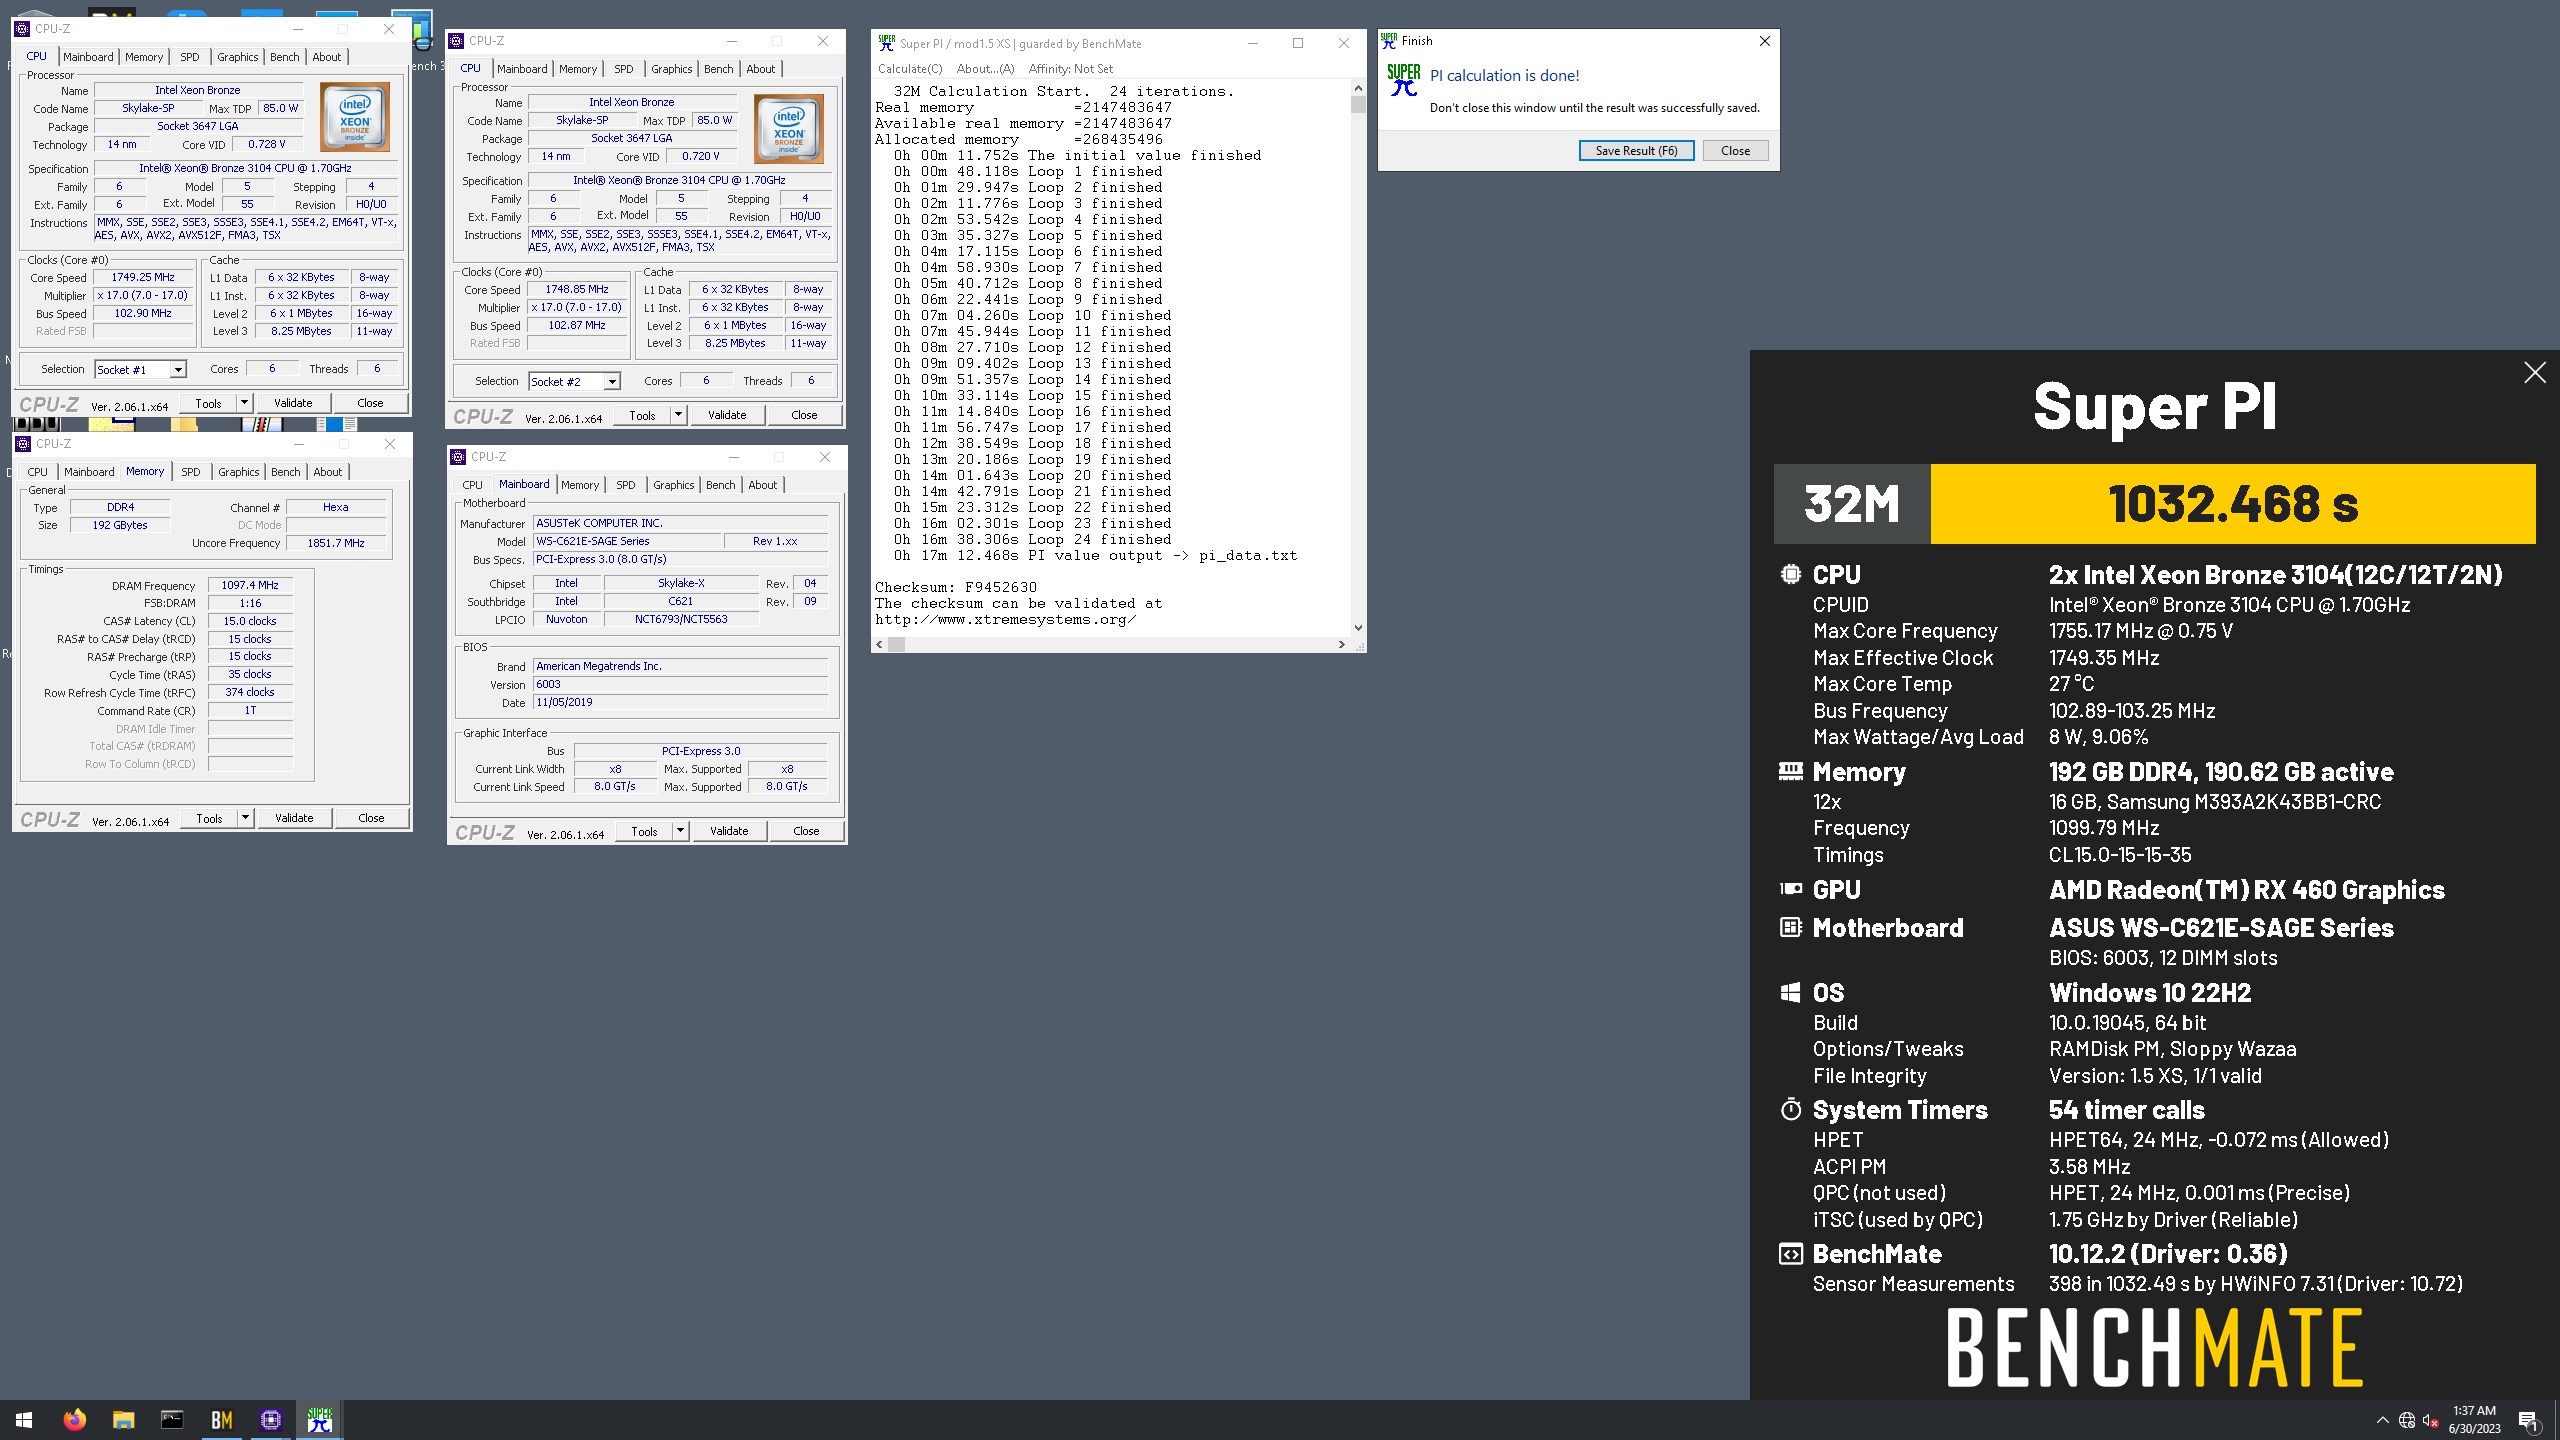Click the Southbridge C621 field

click(x=680, y=602)
